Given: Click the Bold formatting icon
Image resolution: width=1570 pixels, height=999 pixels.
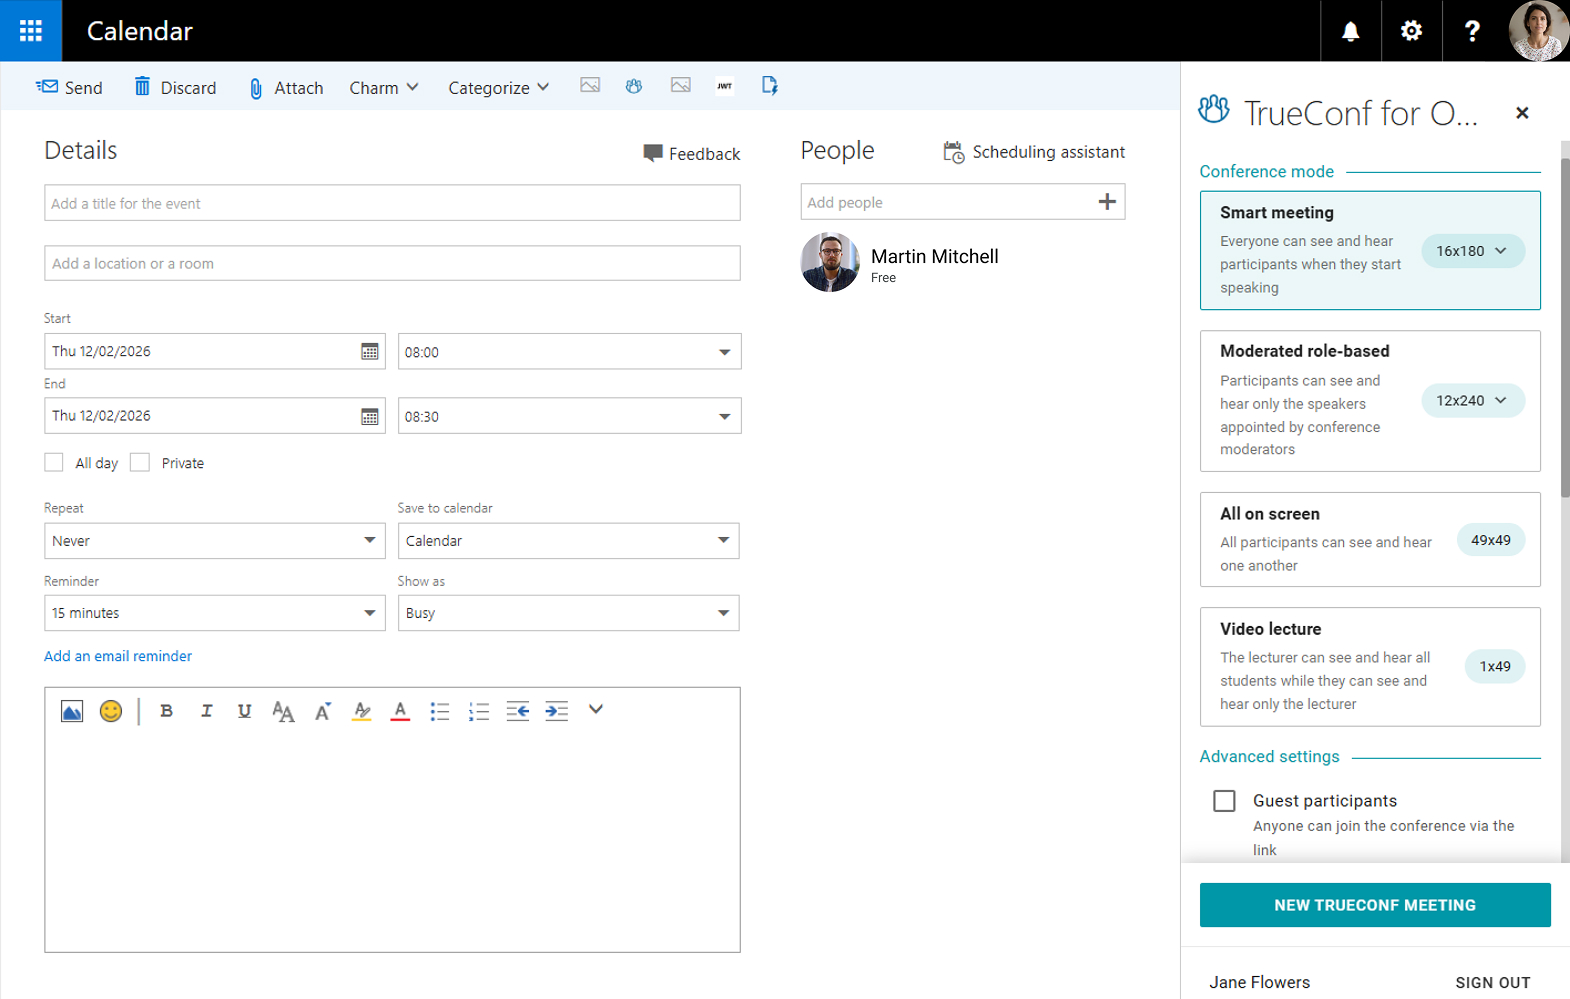Looking at the screenshot, I should [167, 711].
